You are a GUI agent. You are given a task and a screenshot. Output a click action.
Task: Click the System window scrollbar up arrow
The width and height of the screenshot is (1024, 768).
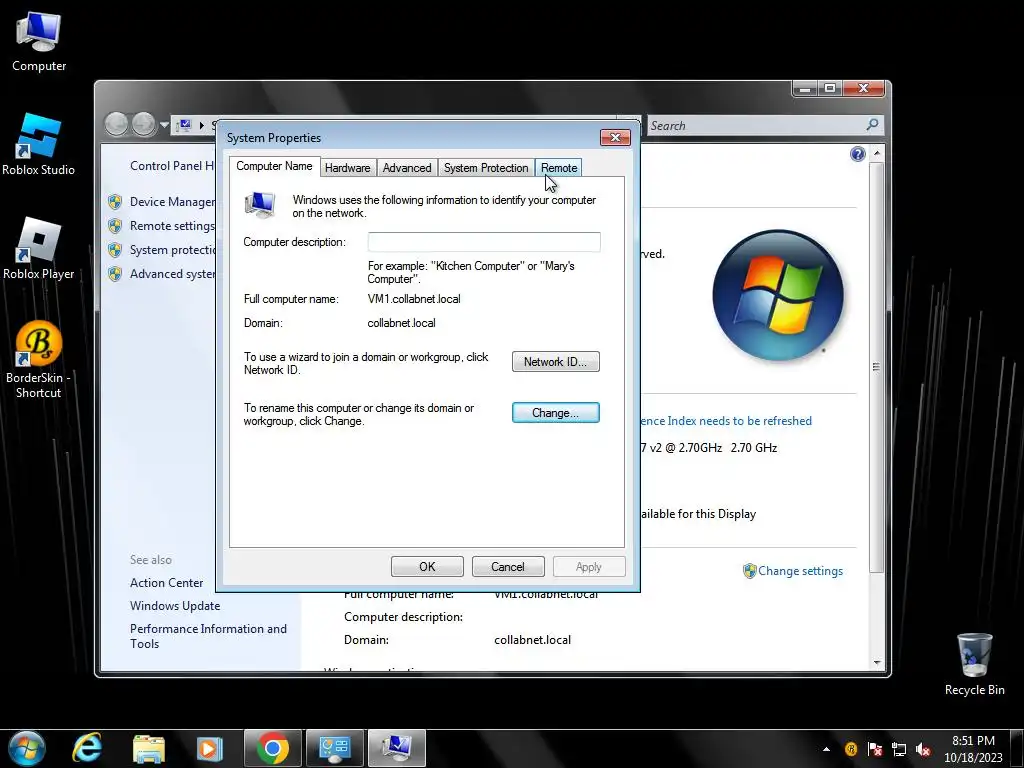pos(877,153)
